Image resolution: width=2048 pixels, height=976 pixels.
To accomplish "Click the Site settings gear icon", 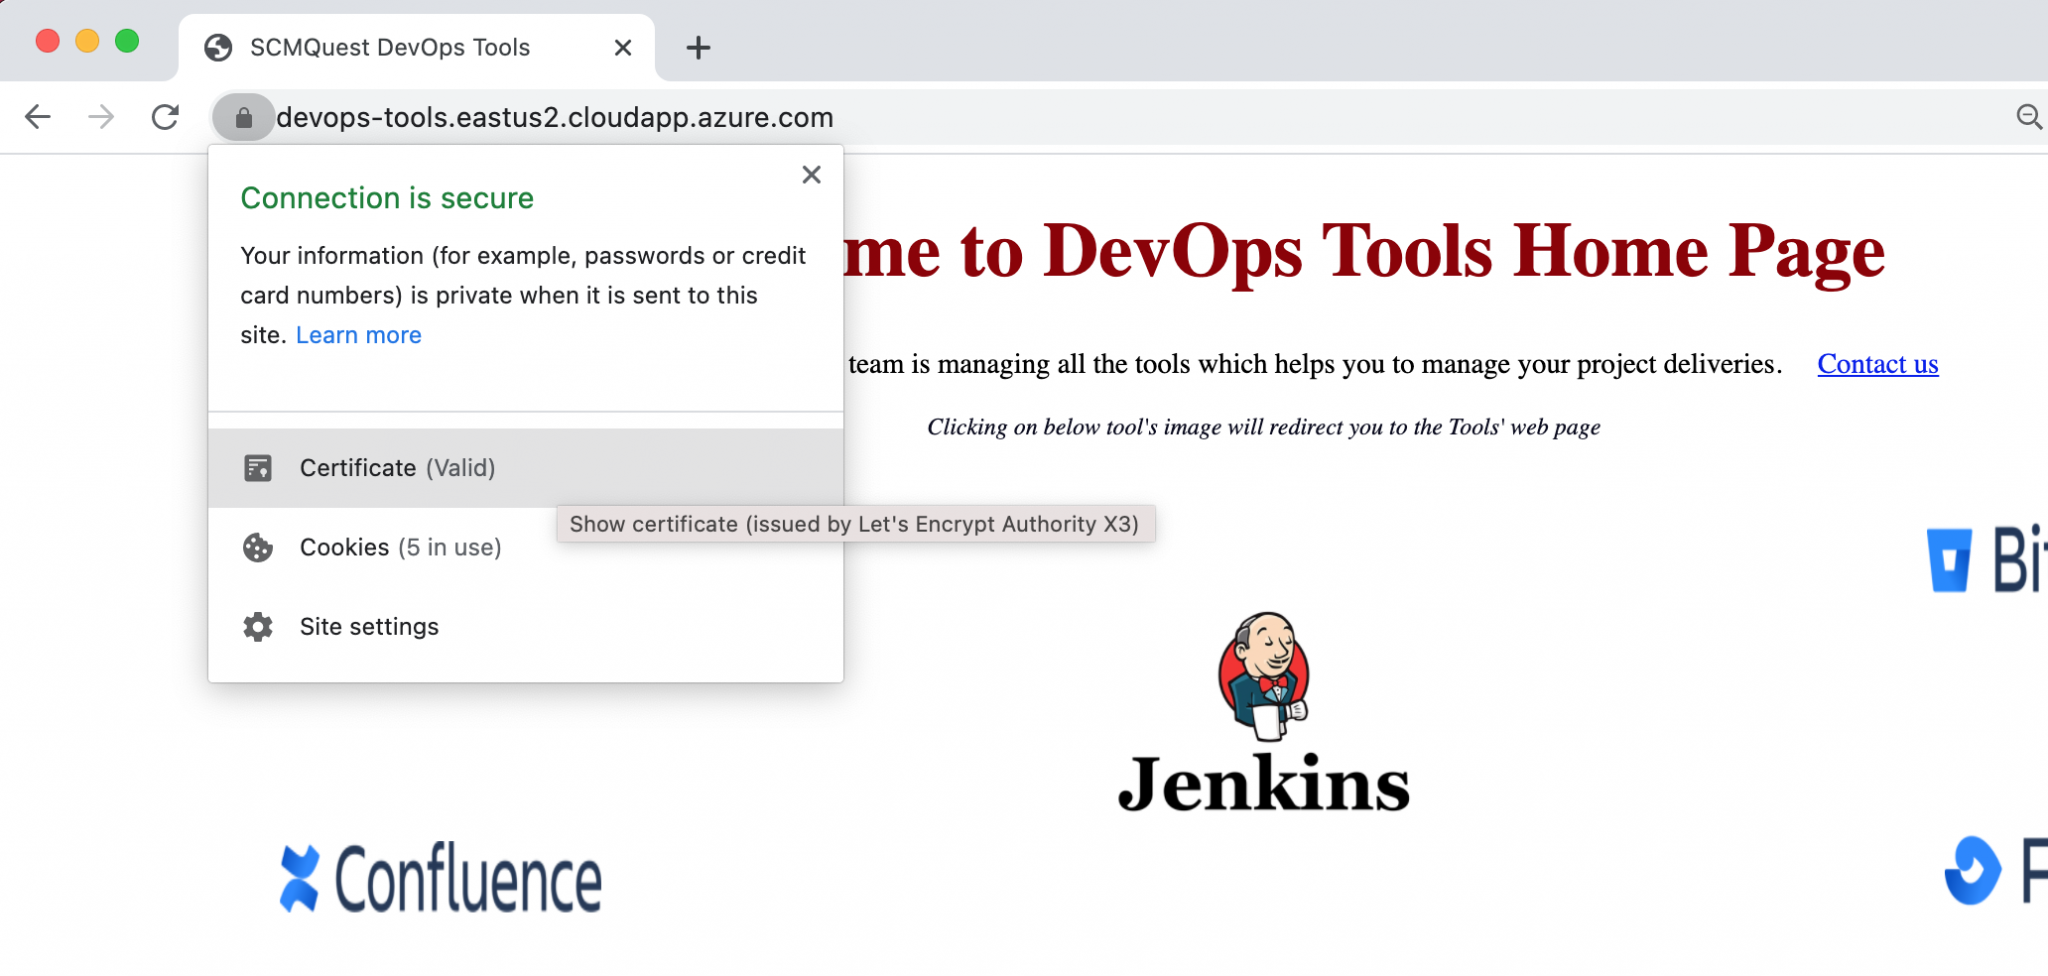I will click(x=259, y=627).
